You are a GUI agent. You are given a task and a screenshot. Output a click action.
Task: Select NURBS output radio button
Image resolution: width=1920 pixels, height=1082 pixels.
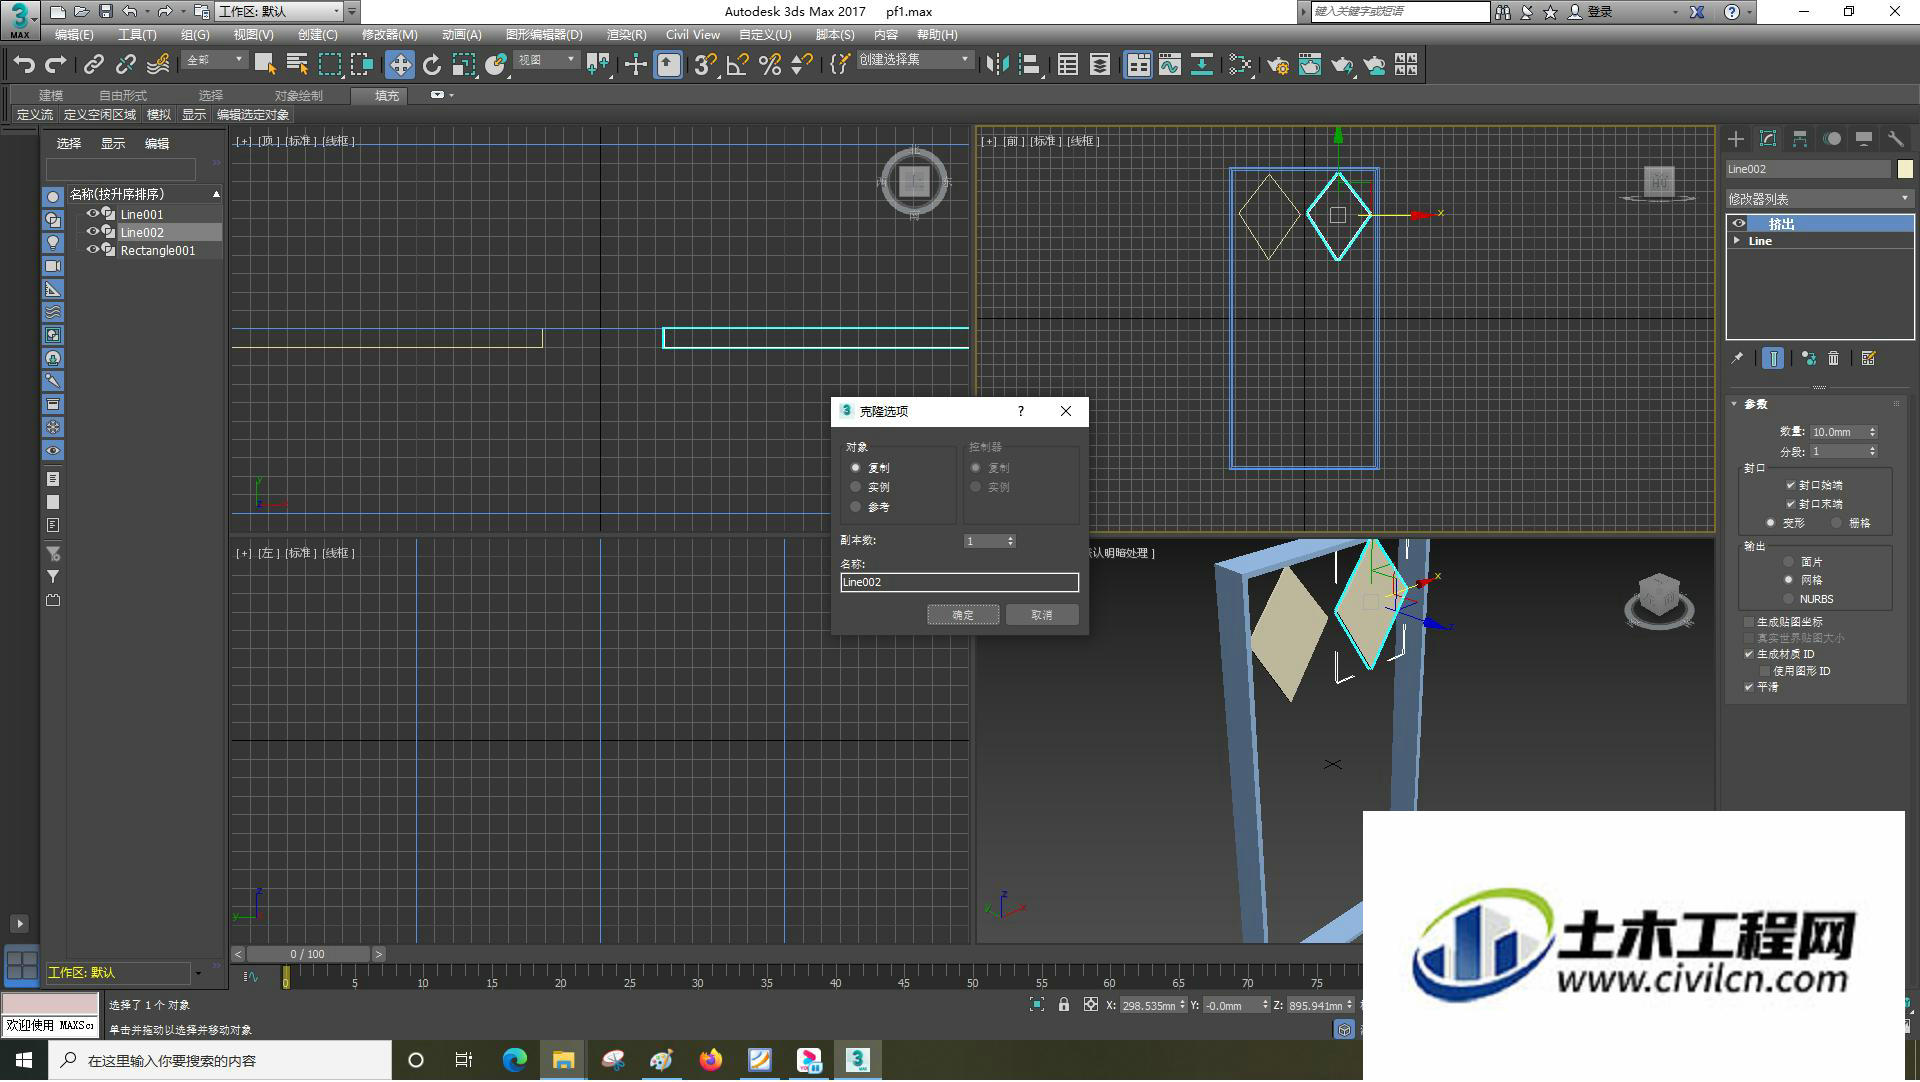tap(1789, 599)
